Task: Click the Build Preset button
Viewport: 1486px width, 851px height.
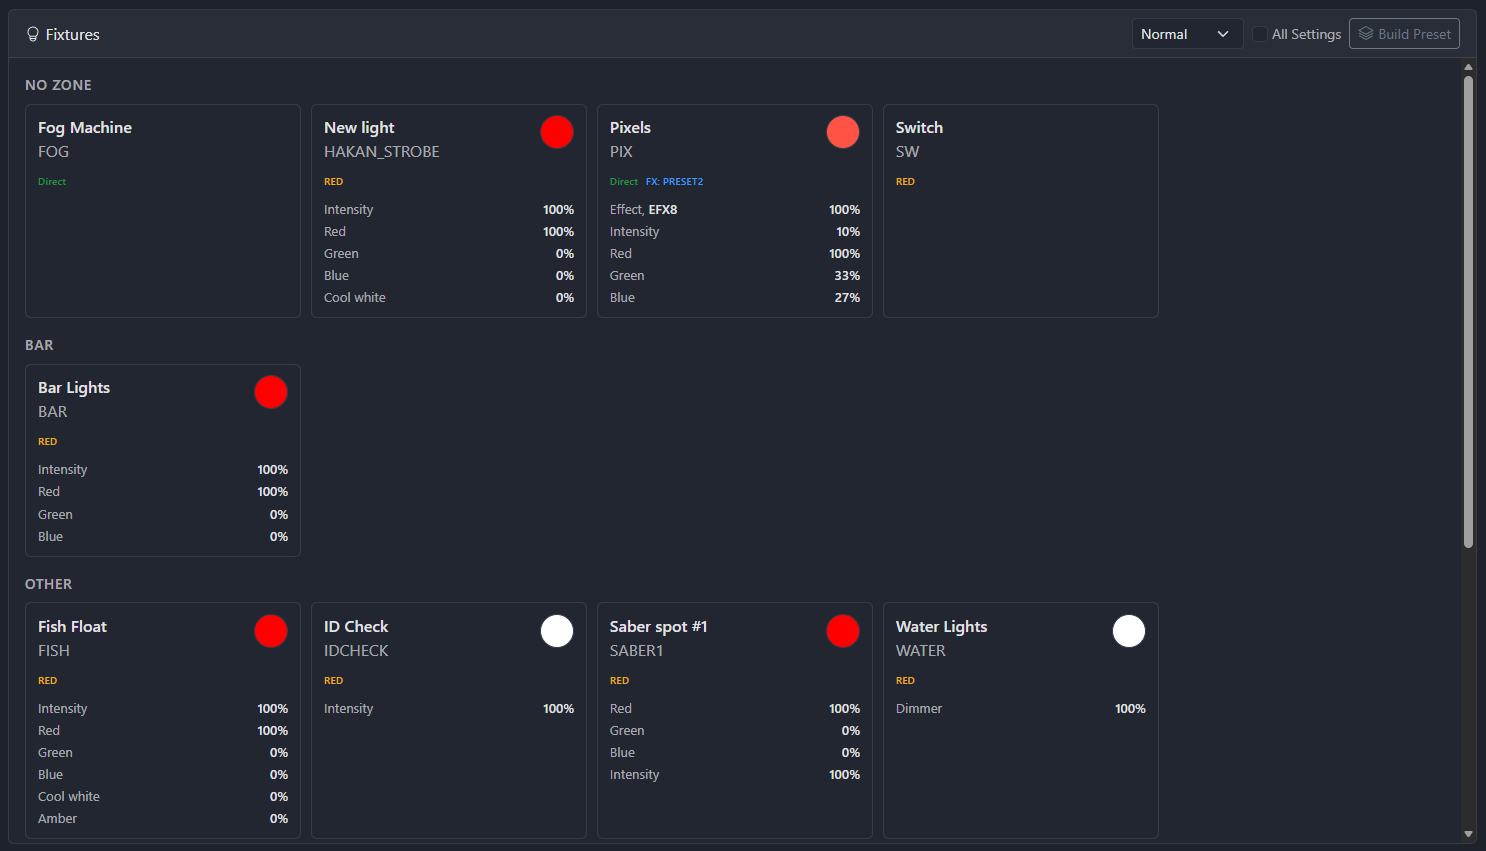Action: (x=1404, y=34)
